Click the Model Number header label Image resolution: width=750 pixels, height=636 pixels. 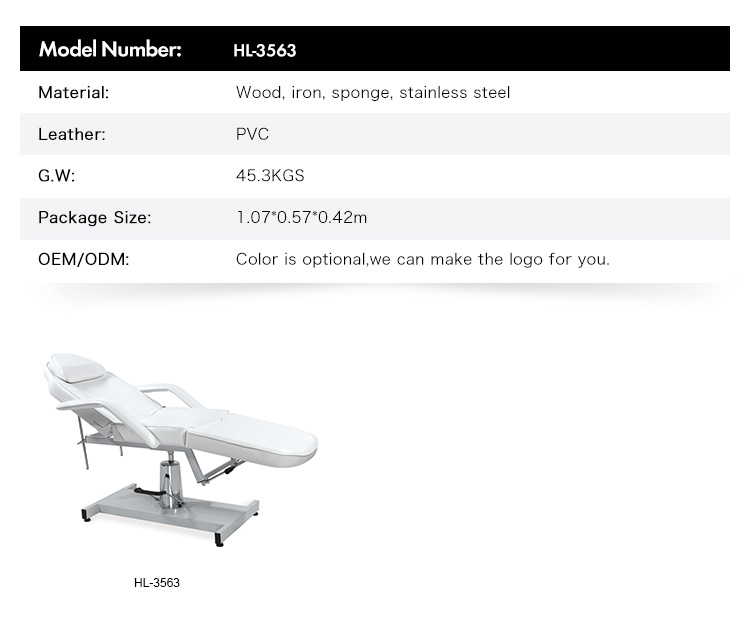coord(110,49)
